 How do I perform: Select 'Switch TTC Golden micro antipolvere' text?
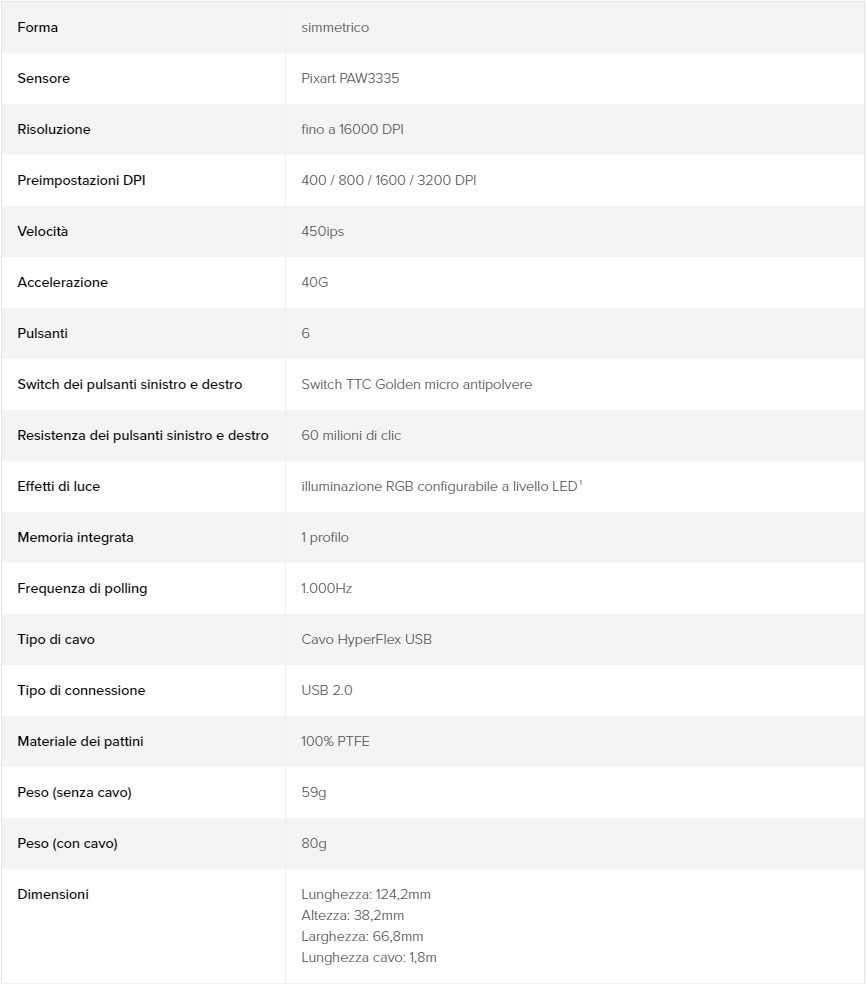coord(416,384)
